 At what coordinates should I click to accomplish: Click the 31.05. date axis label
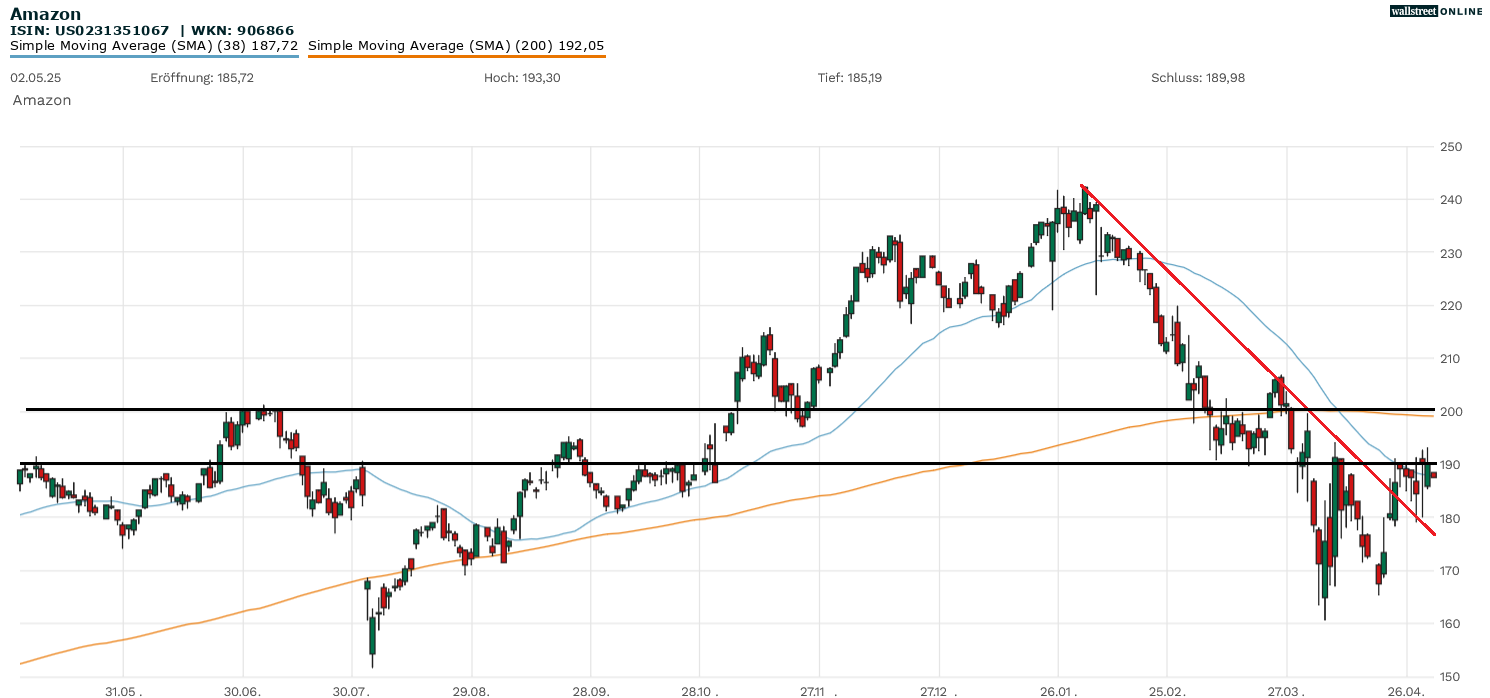coord(124,690)
